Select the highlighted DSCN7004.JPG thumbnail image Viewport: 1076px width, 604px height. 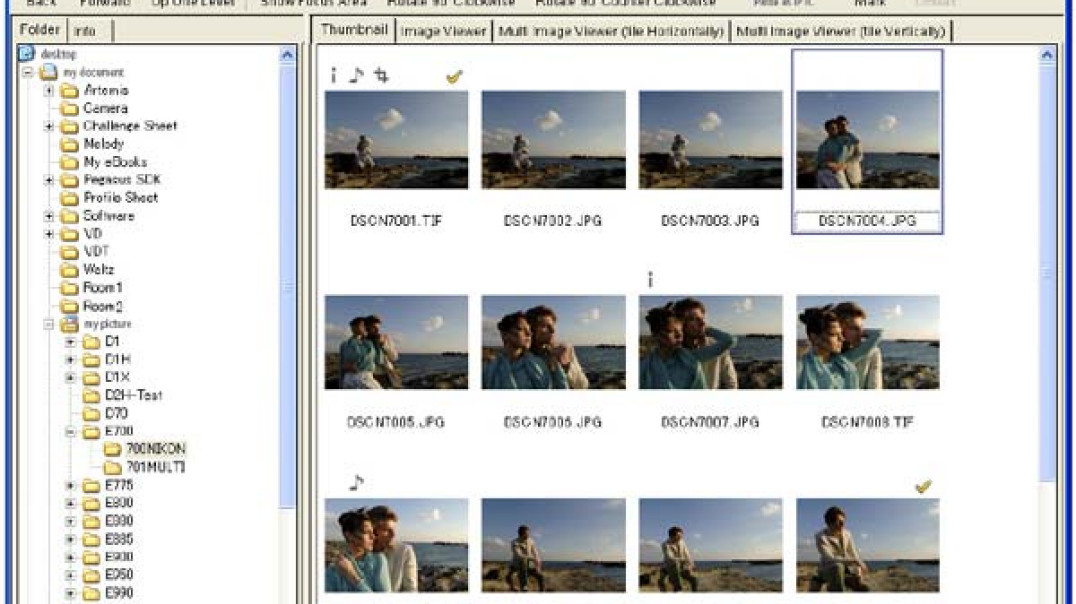click(x=868, y=140)
